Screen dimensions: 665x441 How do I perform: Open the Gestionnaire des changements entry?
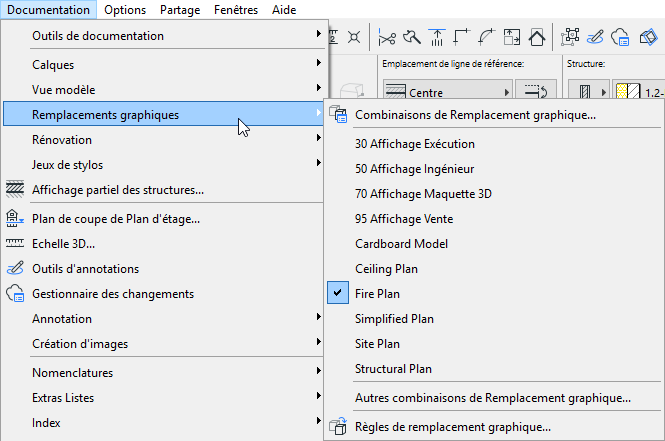163,294
